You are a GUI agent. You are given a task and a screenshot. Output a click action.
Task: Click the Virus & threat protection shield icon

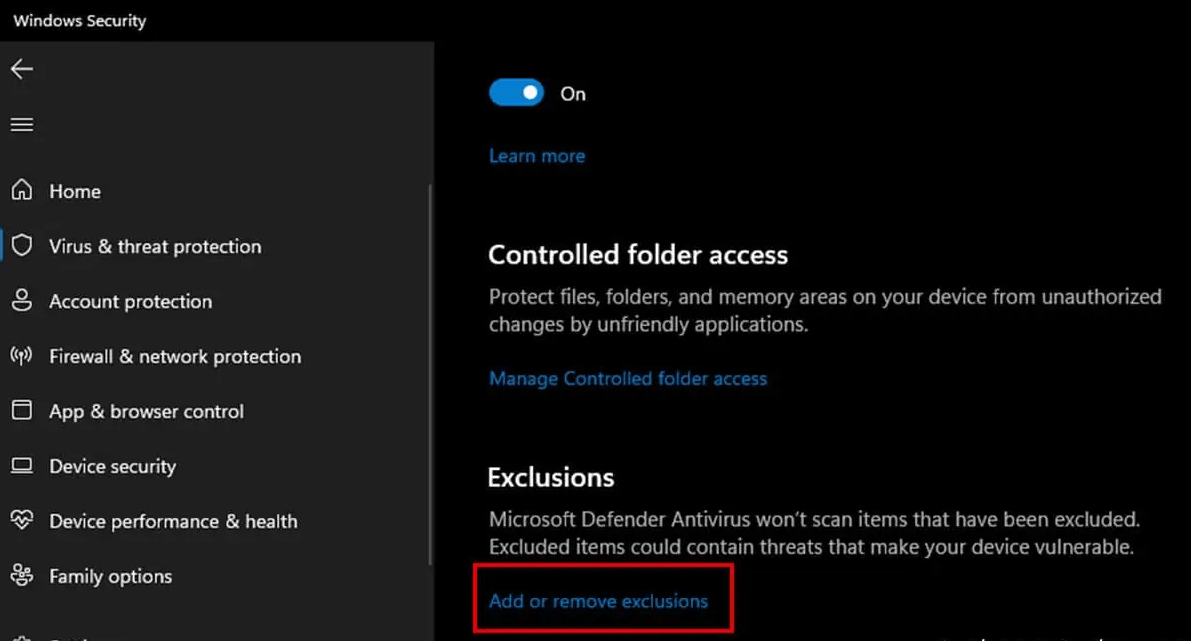tap(21, 246)
